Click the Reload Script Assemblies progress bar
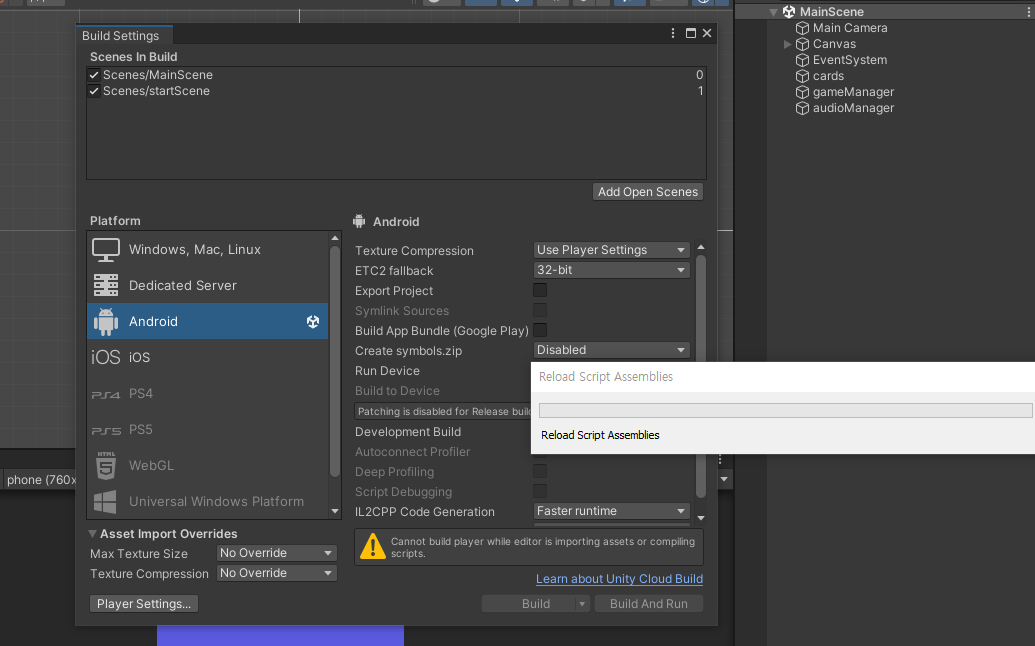This screenshot has width=1035, height=646. (x=785, y=410)
